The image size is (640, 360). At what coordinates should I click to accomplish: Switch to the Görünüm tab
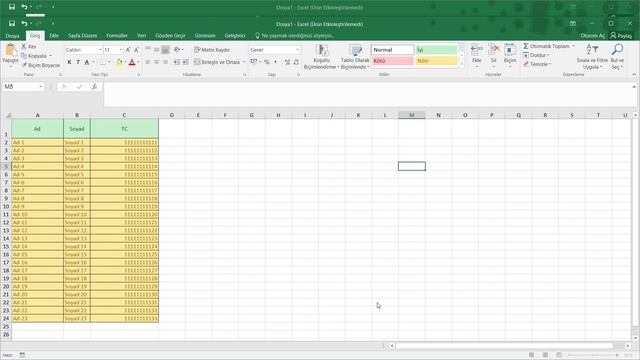(x=205, y=36)
